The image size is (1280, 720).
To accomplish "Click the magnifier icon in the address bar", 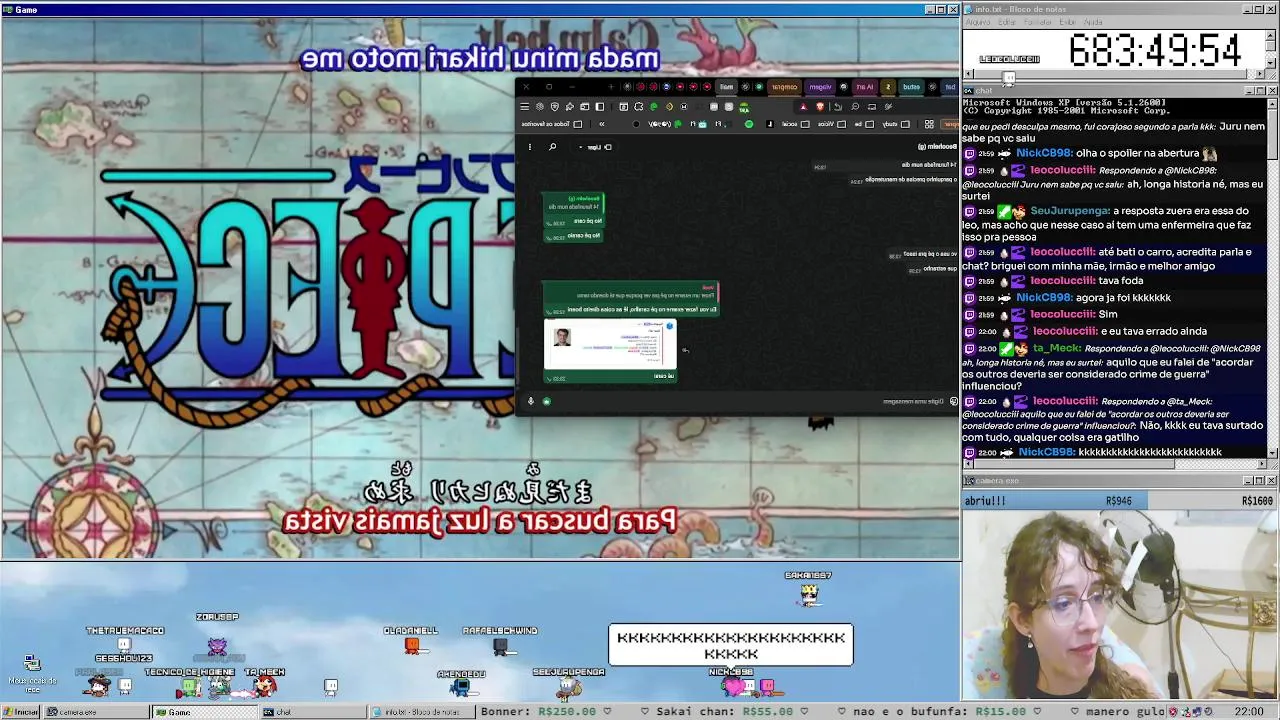I will point(855,107).
